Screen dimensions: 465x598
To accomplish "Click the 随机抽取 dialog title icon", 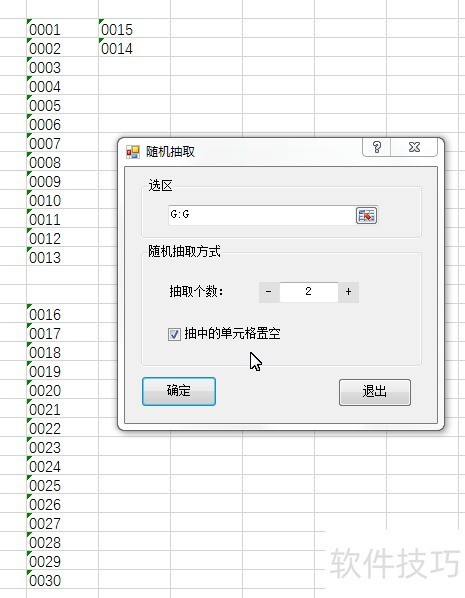I will (133, 152).
